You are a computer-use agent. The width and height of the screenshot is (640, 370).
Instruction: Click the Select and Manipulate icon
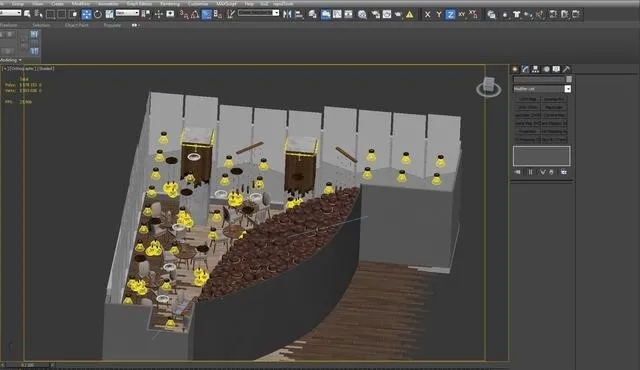158,14
